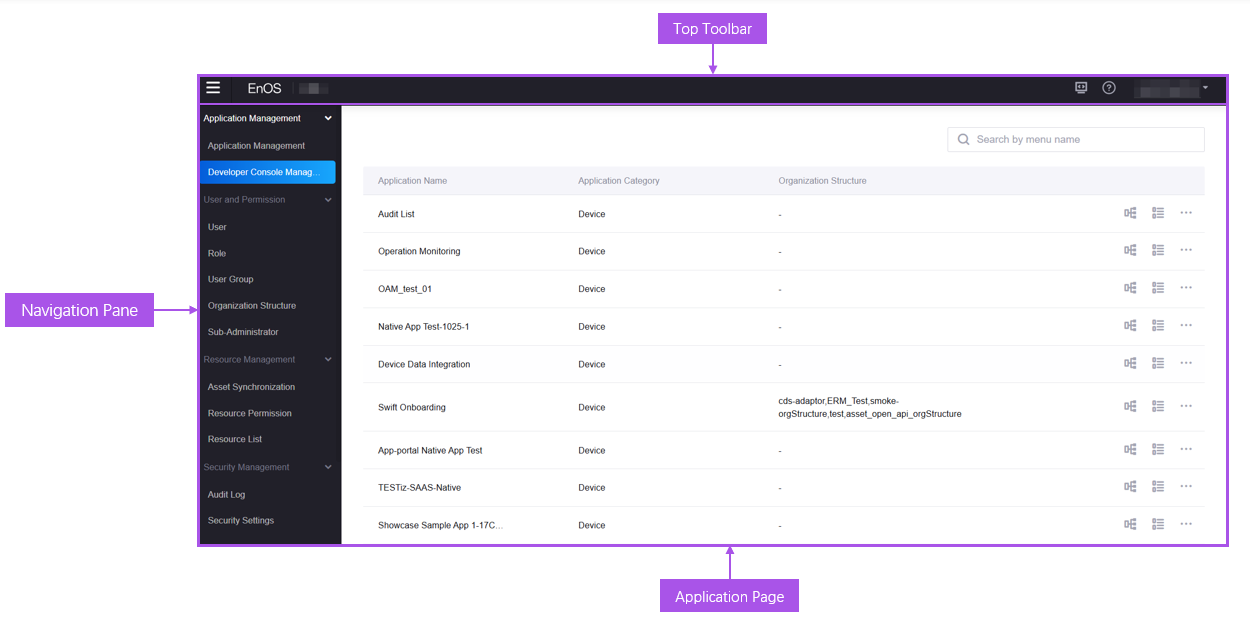1250x627 pixels.
Task: Click the menu list icon for Operation Monitoring
Action: pyautogui.click(x=1158, y=250)
